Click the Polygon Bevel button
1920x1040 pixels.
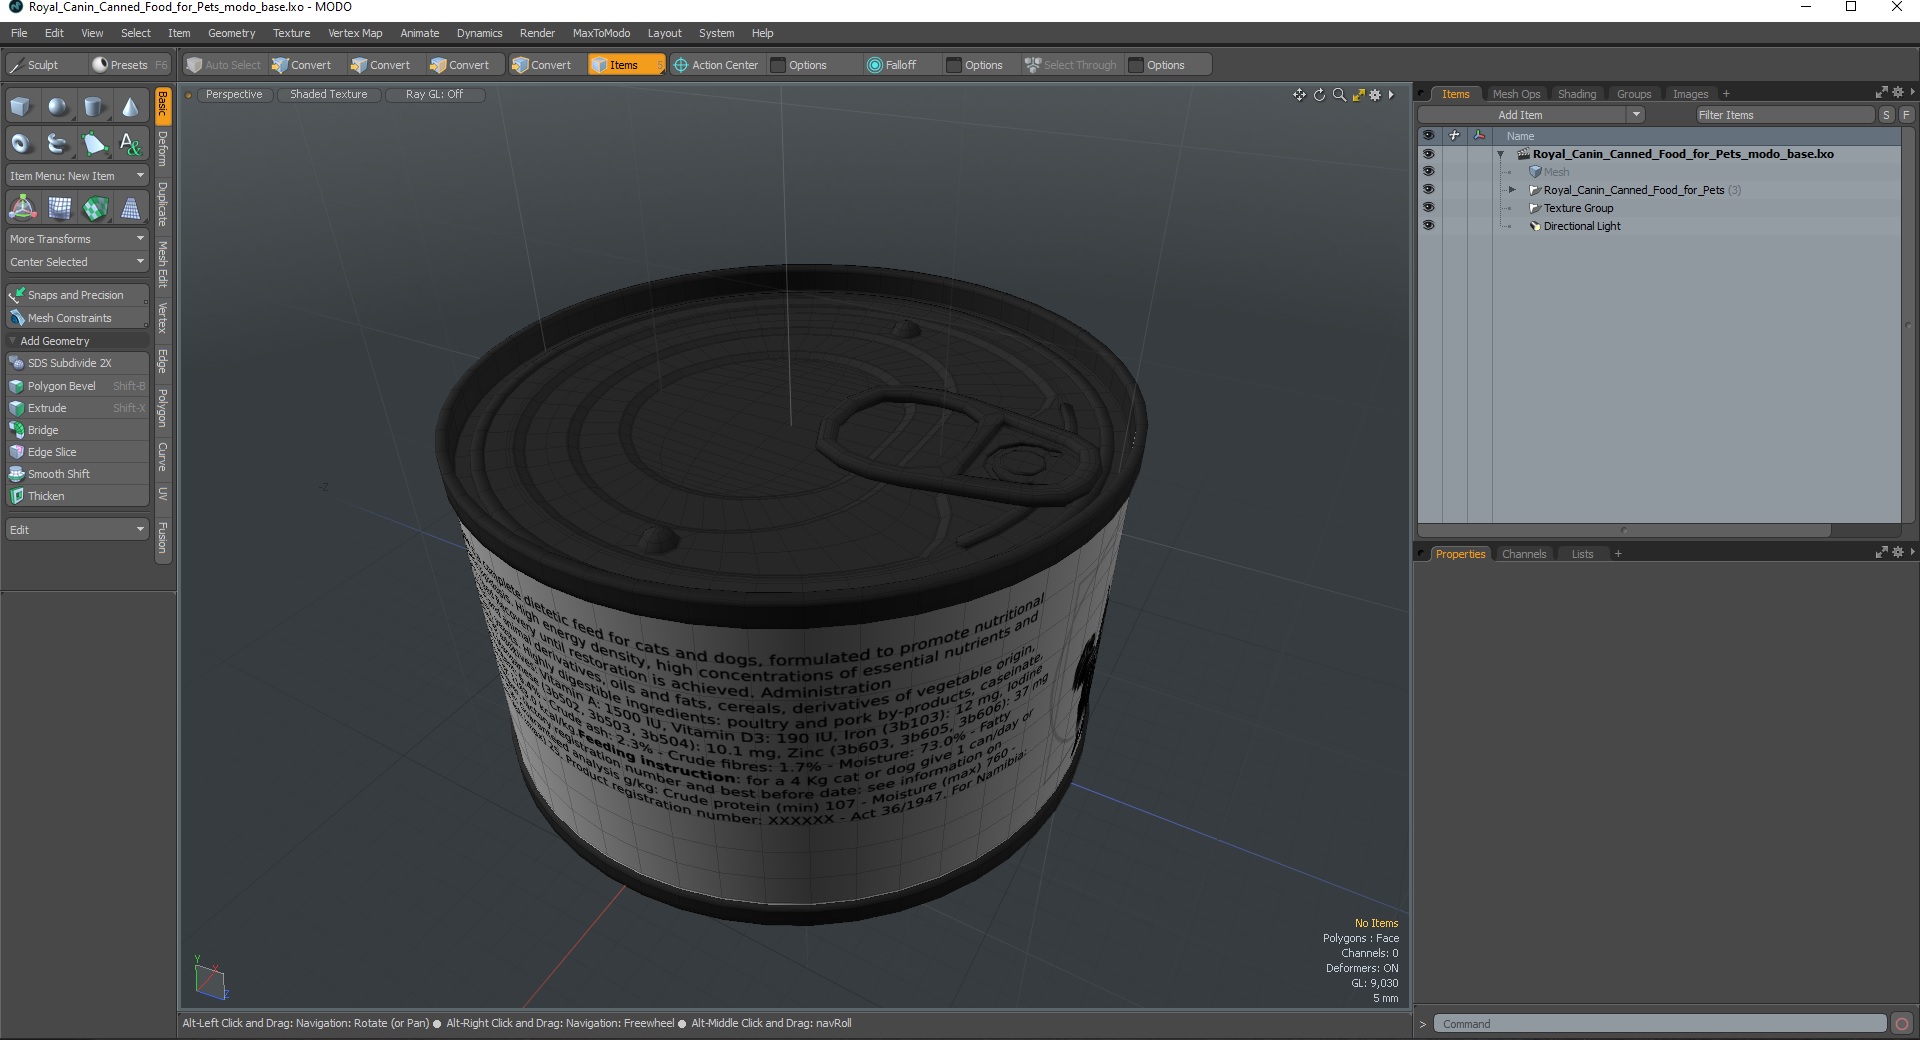(78, 386)
